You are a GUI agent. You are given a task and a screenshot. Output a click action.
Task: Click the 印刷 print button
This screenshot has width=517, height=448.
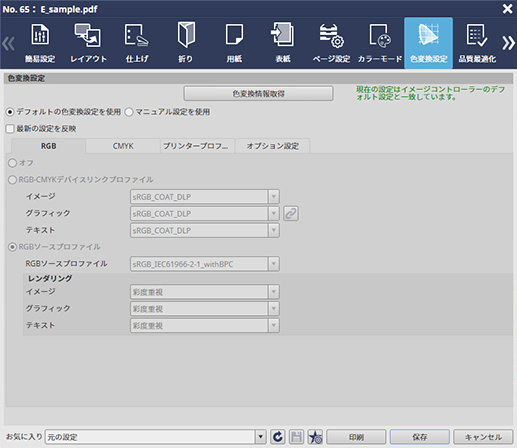click(356, 437)
